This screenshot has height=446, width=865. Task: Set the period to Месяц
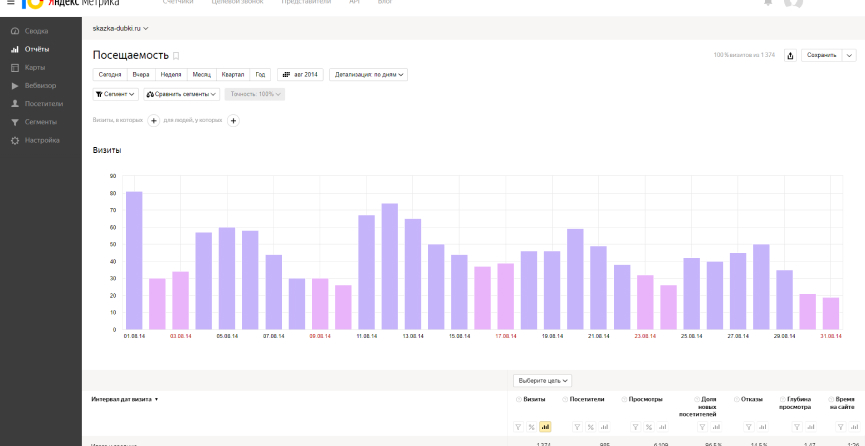click(x=202, y=75)
